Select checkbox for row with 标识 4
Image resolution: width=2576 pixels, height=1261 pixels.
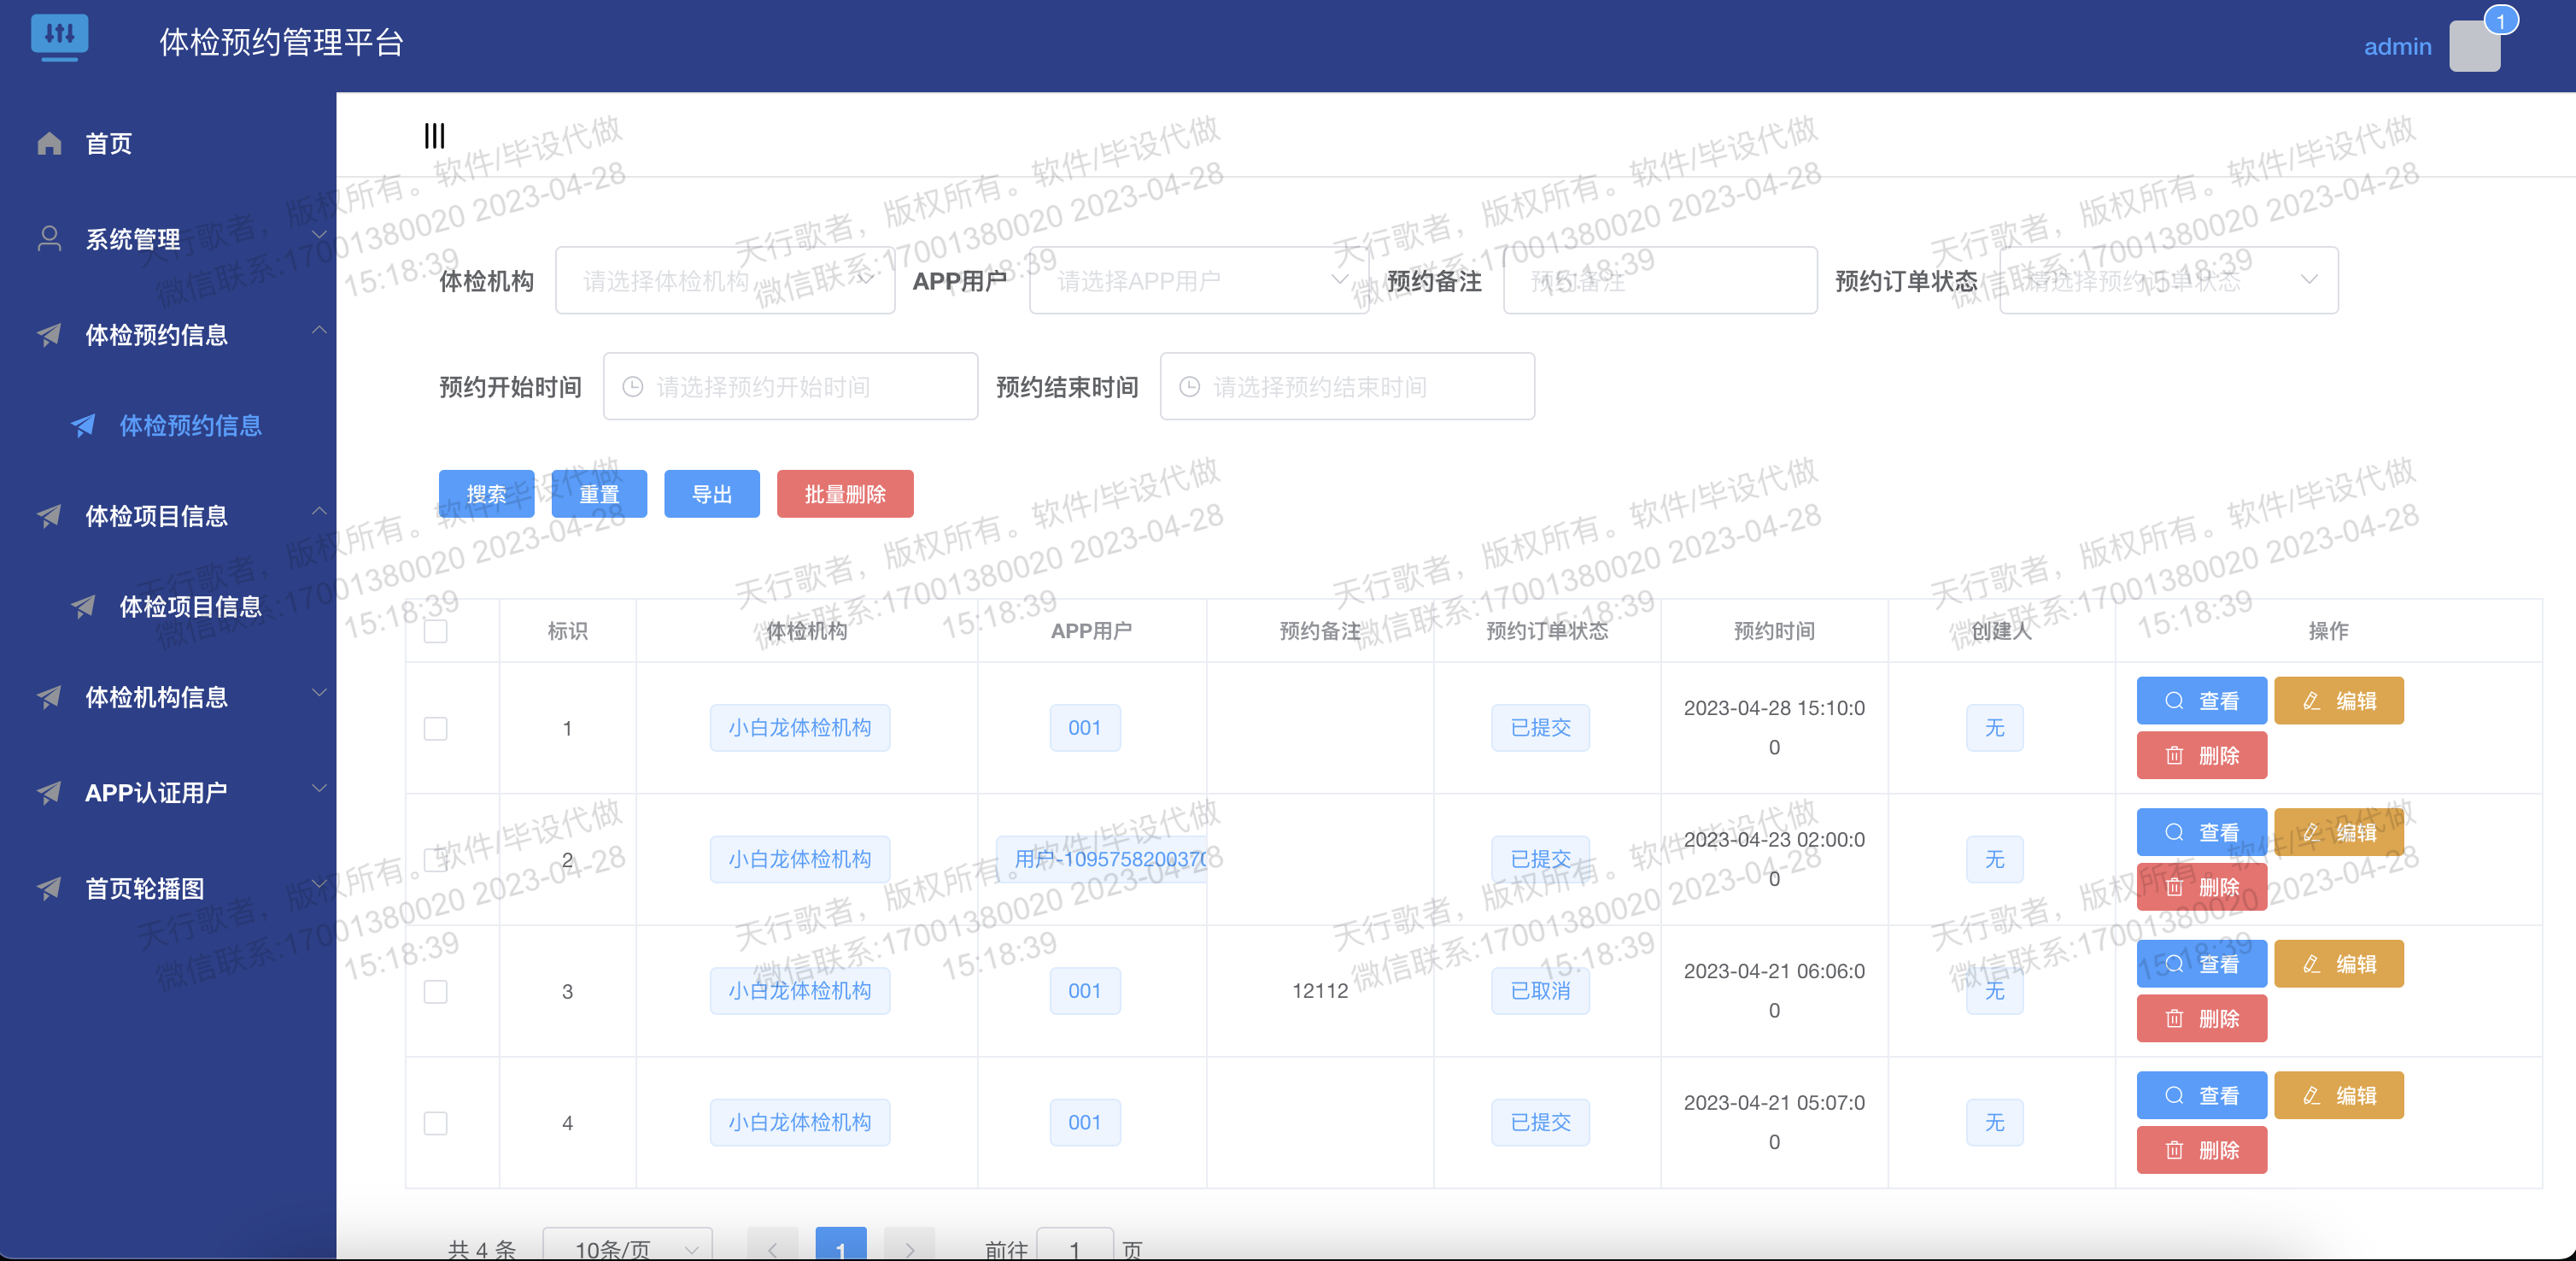pos(436,1123)
